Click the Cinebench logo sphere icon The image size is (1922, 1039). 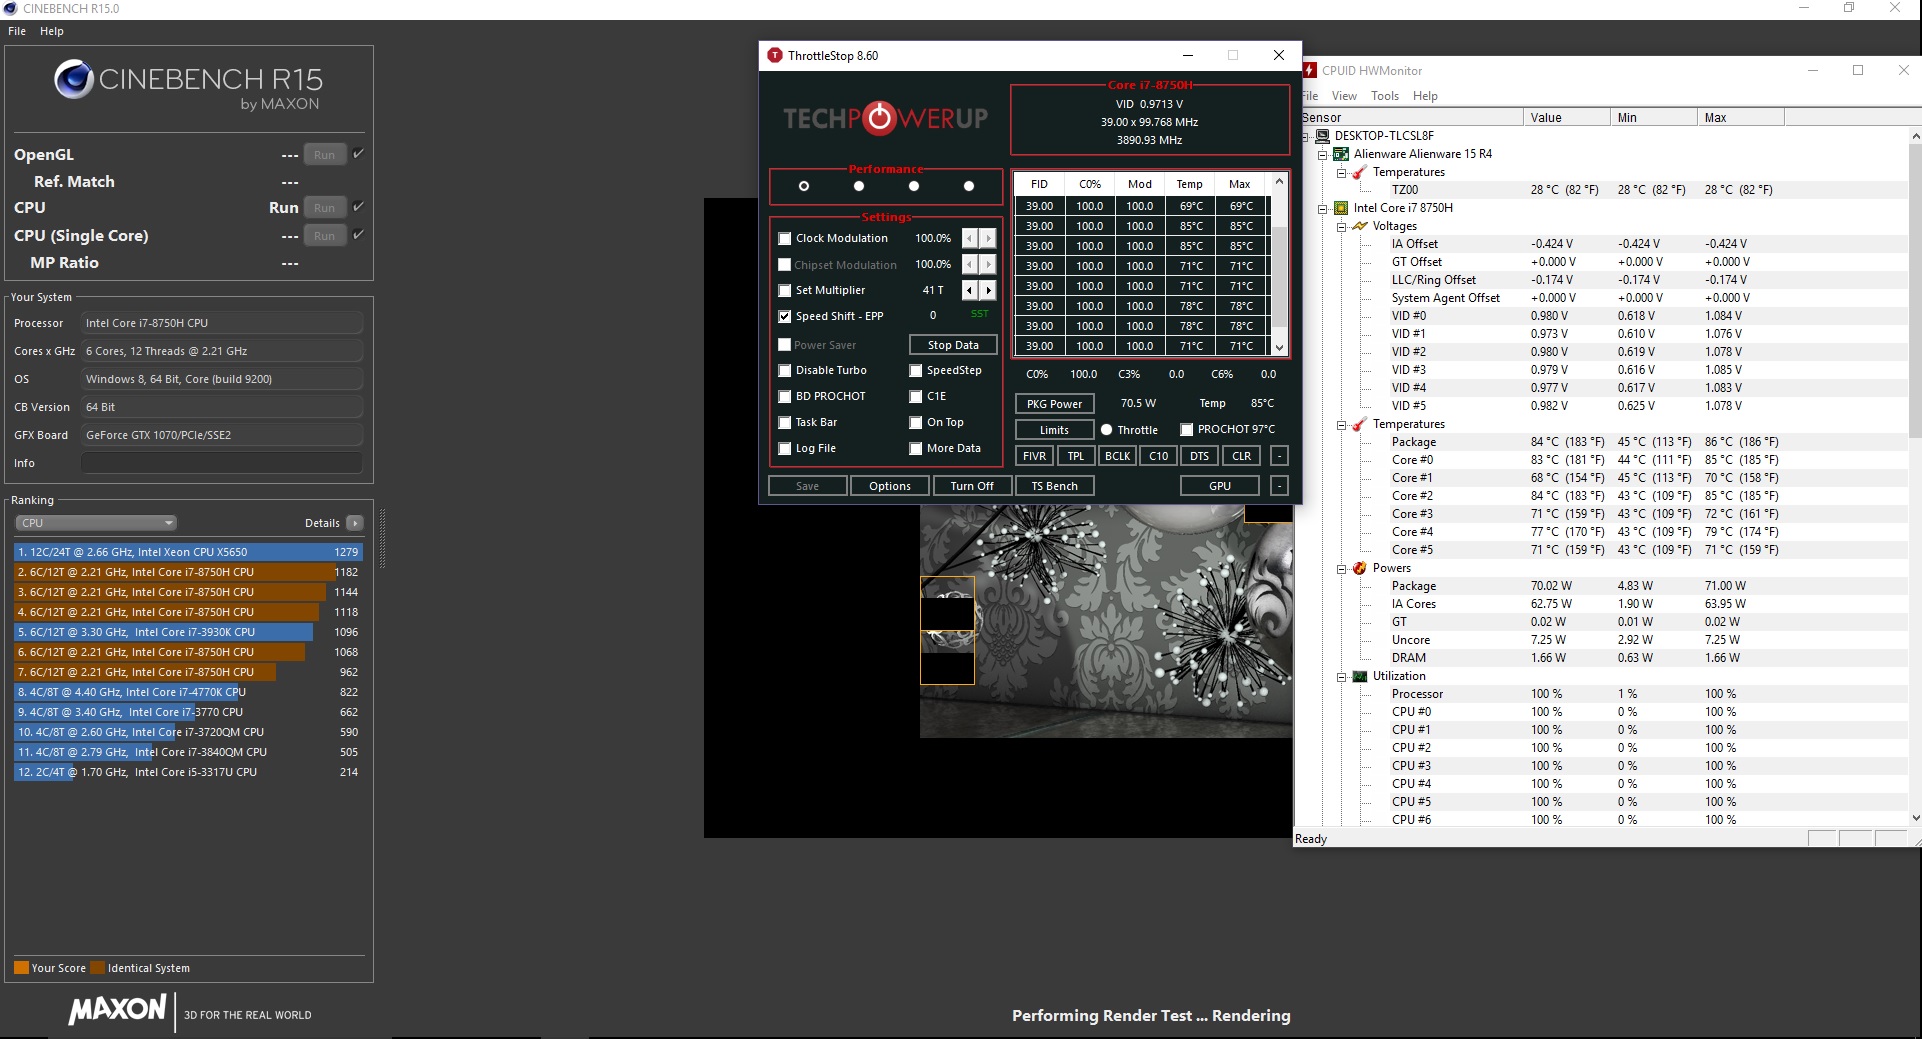tap(73, 79)
